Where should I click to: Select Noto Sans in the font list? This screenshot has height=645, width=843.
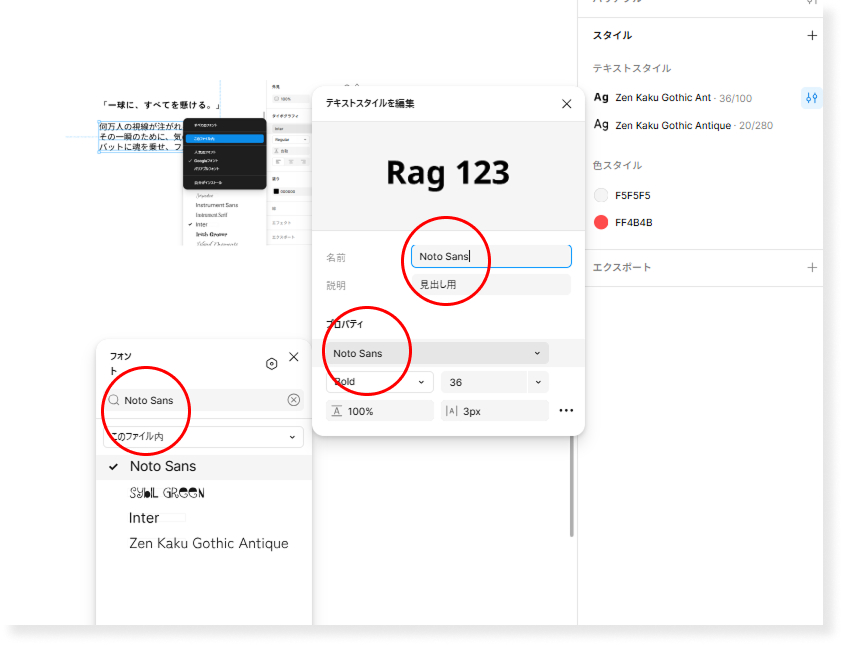pos(163,466)
